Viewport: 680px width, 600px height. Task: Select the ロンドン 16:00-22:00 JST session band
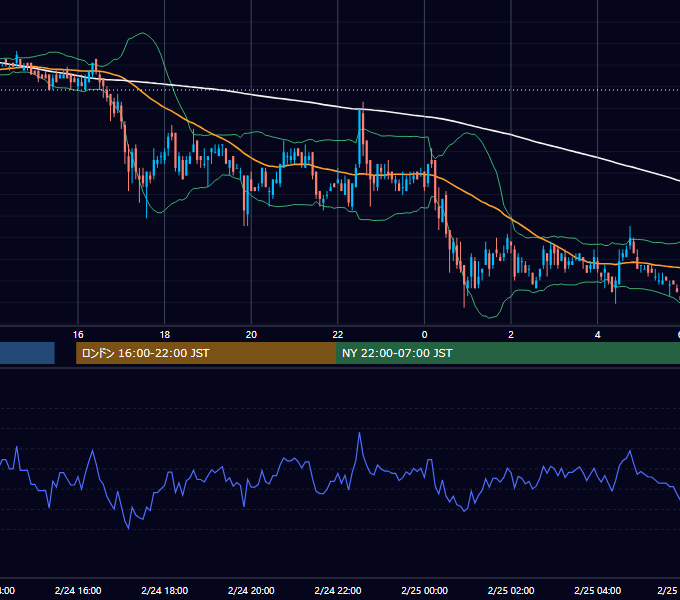tap(206, 353)
